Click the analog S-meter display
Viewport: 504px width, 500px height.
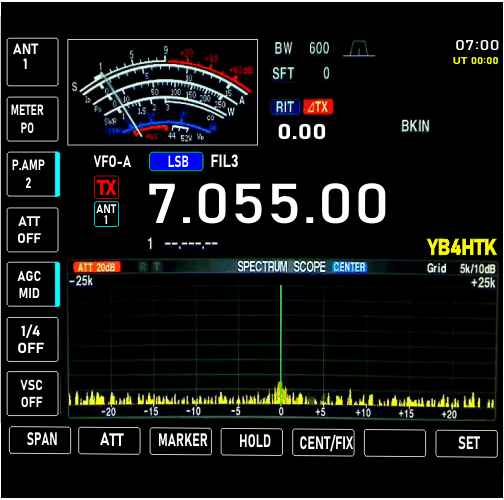point(162,92)
